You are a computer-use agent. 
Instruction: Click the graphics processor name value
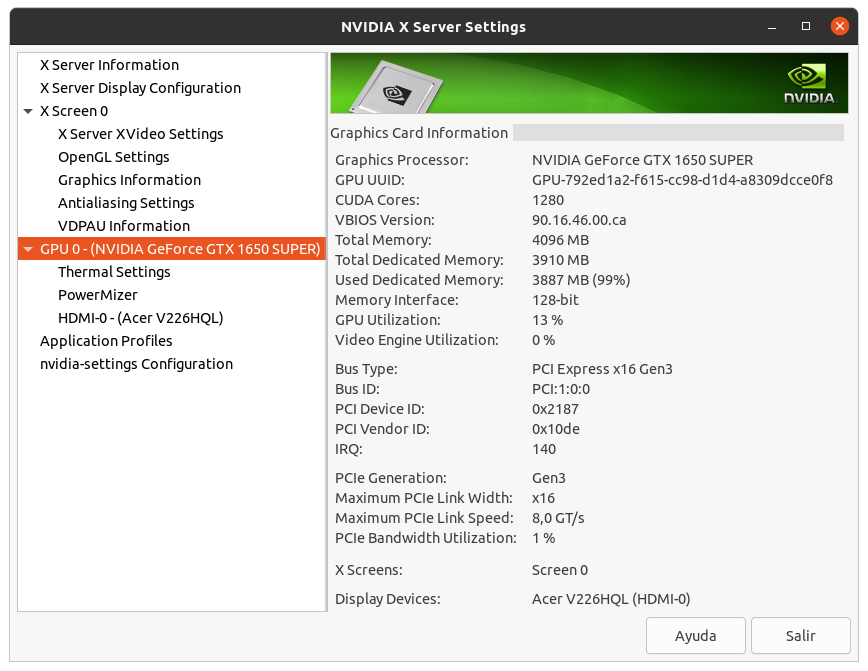coord(642,160)
